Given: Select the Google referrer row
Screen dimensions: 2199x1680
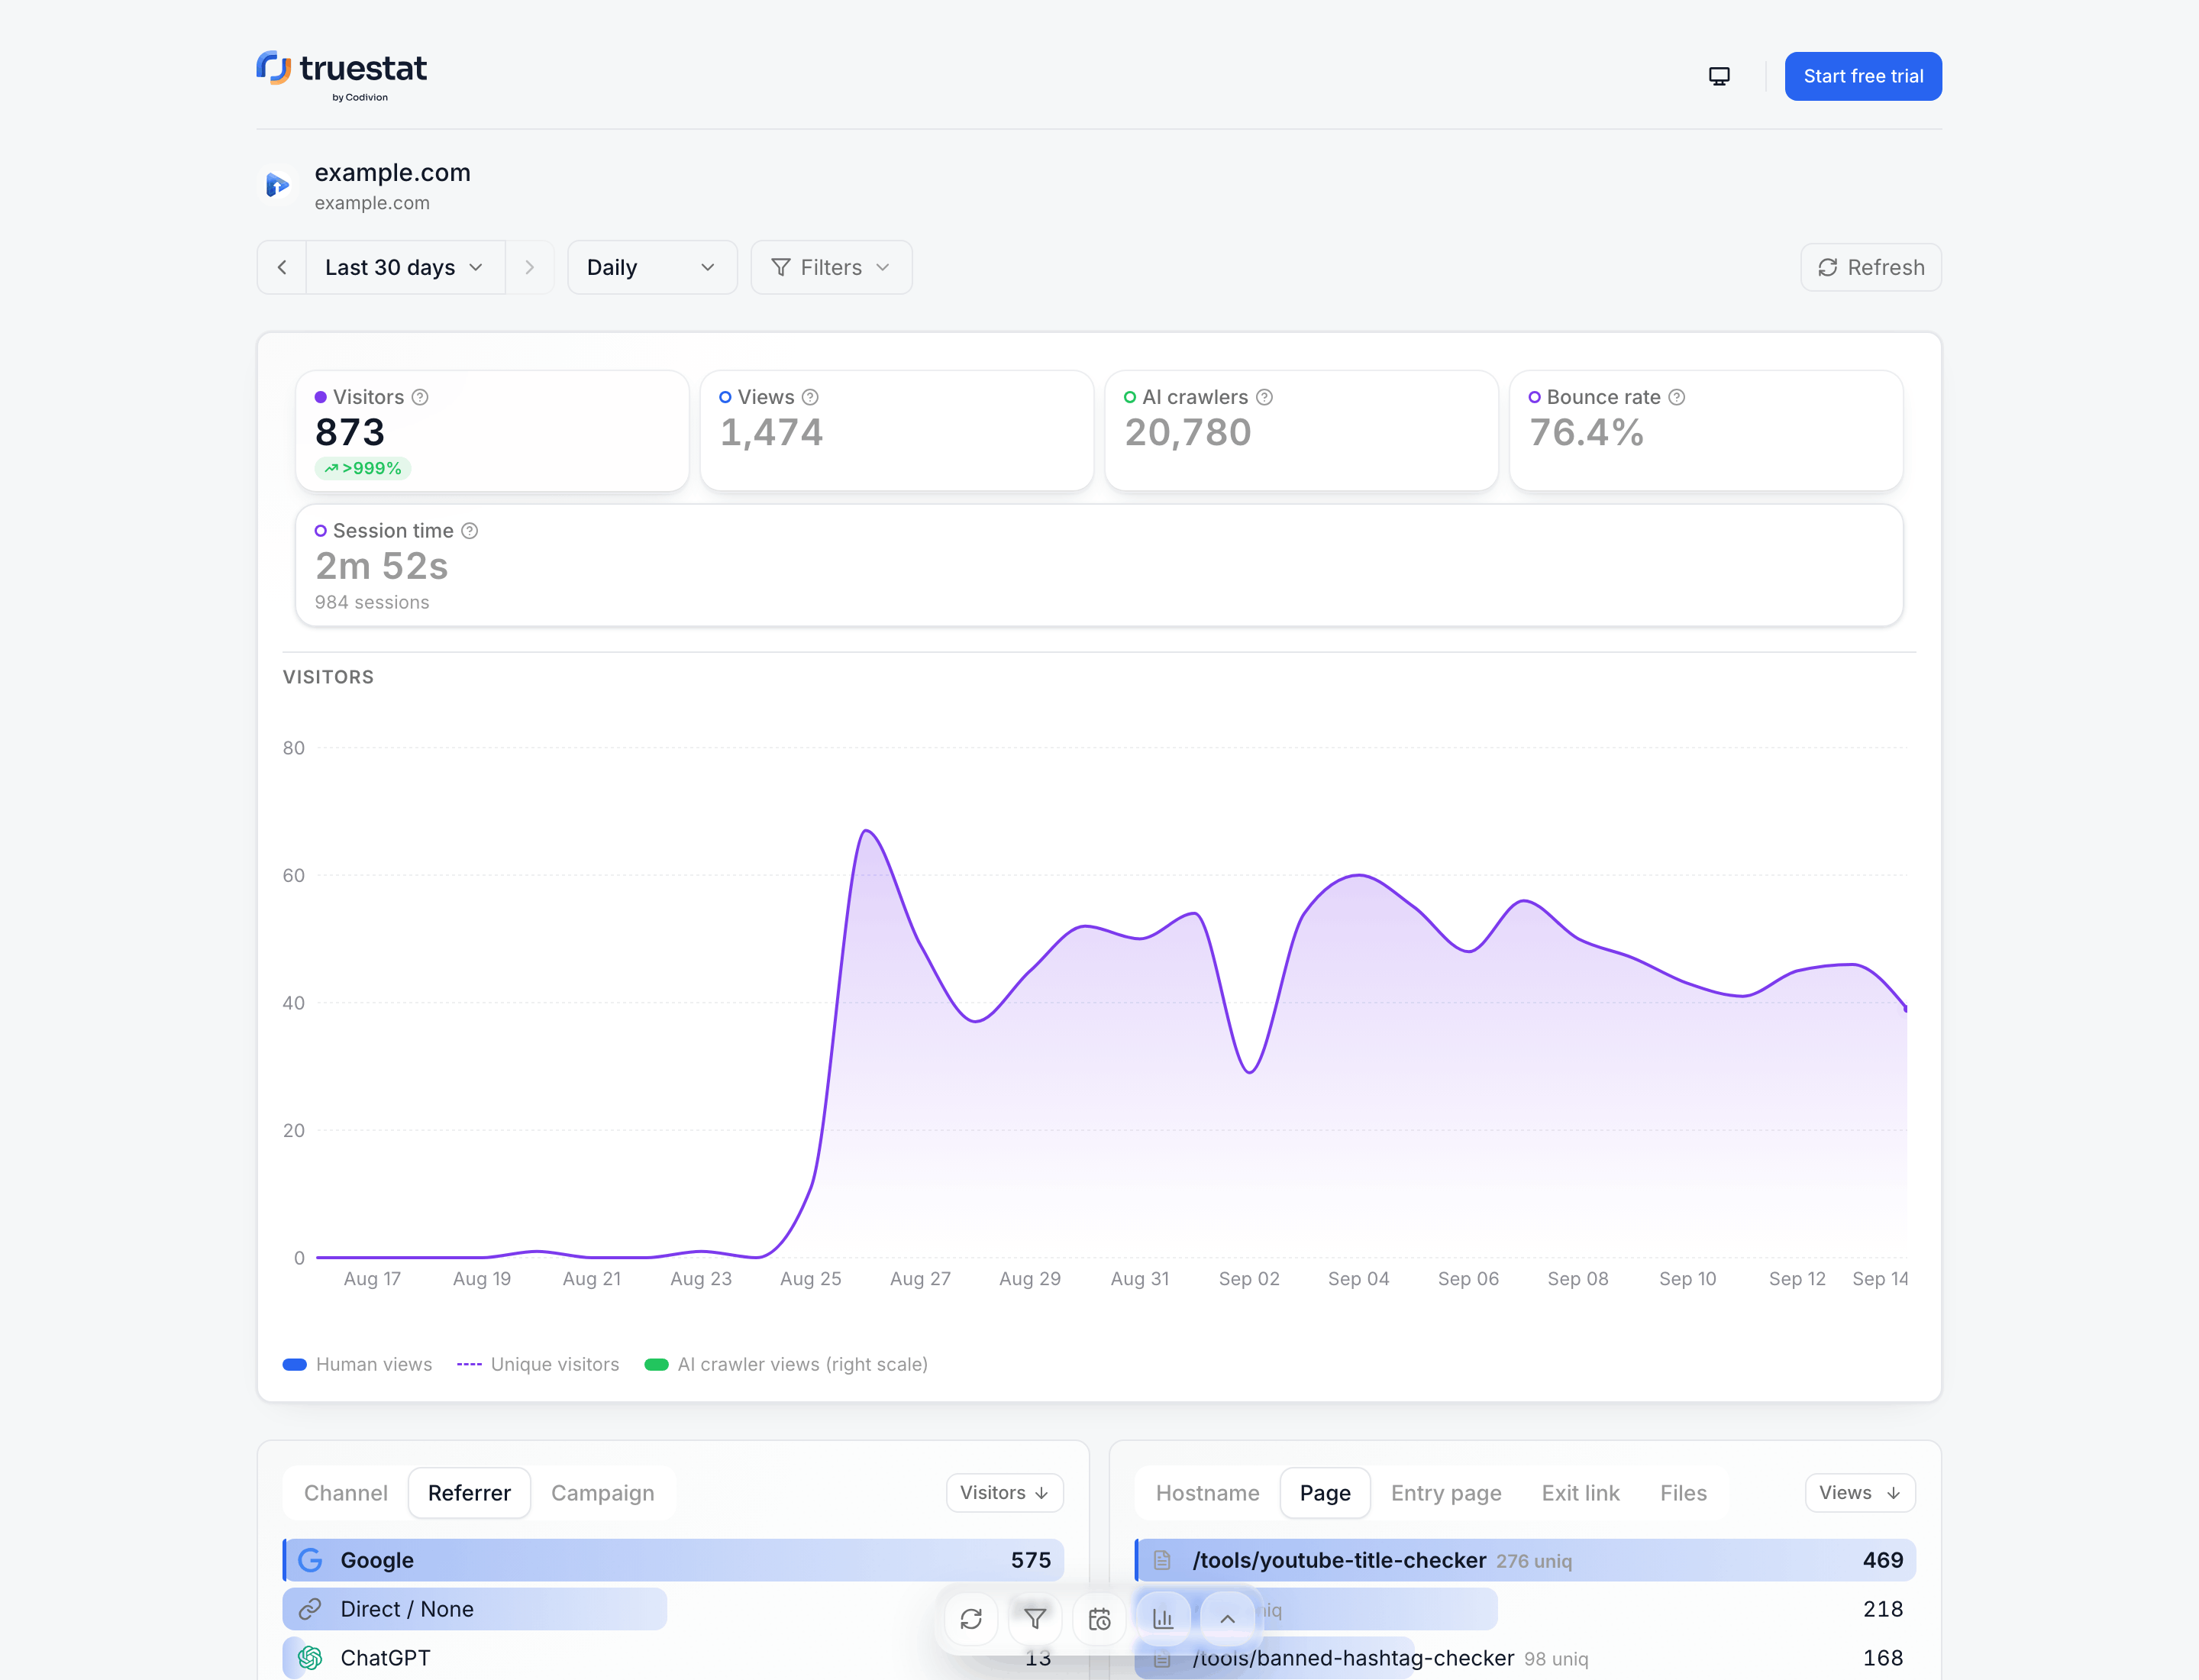Looking at the screenshot, I should click(x=673, y=1560).
